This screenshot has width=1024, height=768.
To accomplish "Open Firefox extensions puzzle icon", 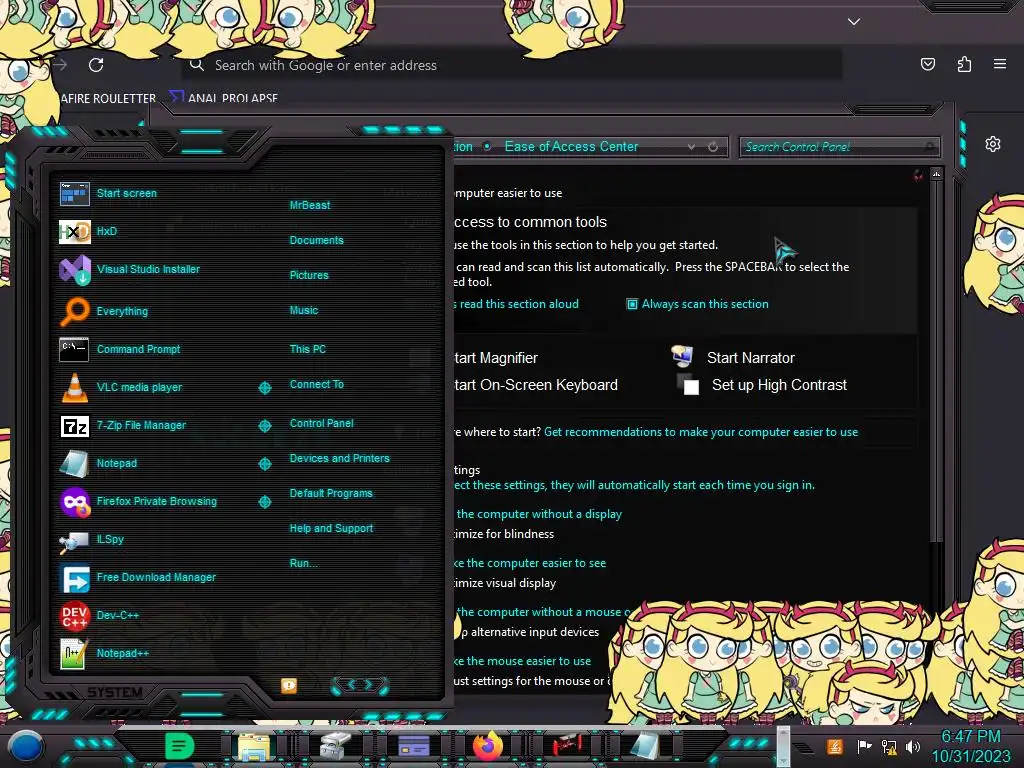I will [x=964, y=64].
